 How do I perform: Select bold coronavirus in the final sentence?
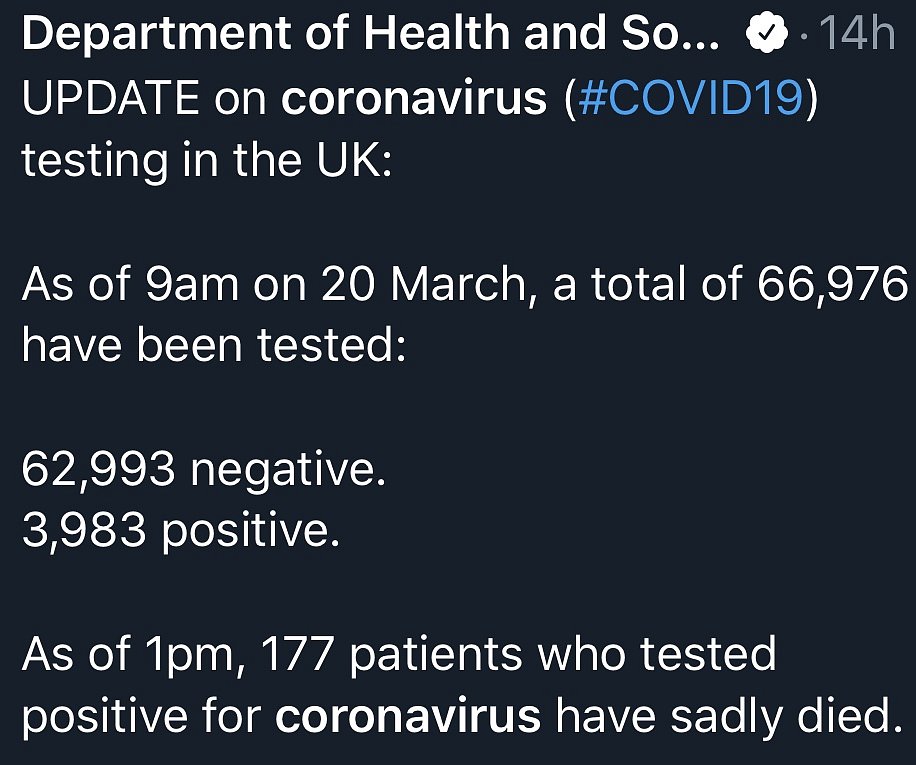click(408, 716)
